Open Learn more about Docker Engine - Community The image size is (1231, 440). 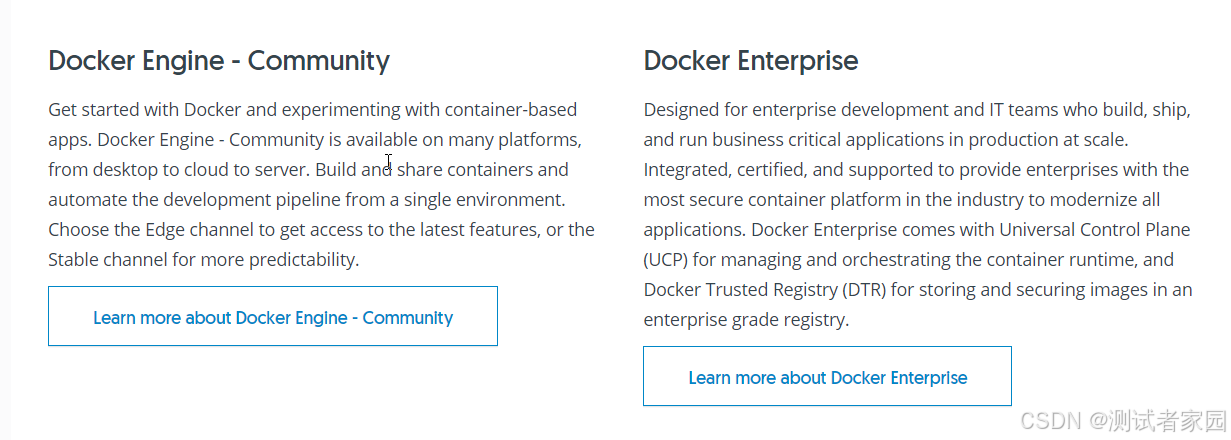[x=272, y=317]
